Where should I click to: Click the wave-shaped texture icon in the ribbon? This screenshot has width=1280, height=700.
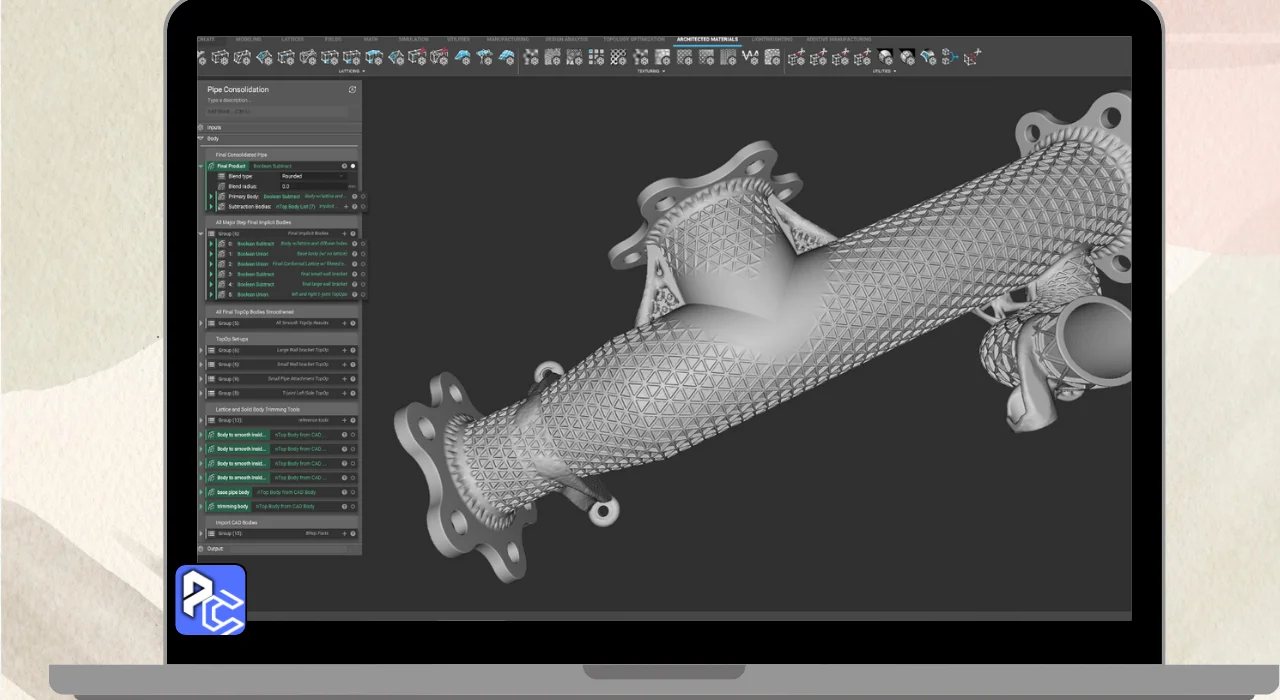pos(750,58)
